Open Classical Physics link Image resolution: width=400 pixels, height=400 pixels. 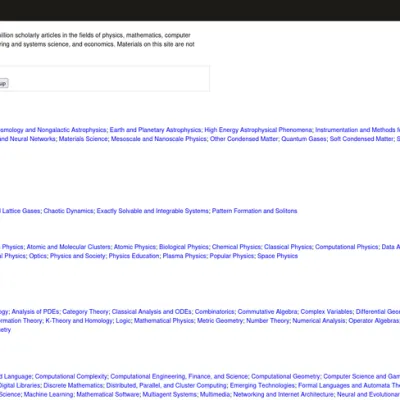tap(288, 247)
